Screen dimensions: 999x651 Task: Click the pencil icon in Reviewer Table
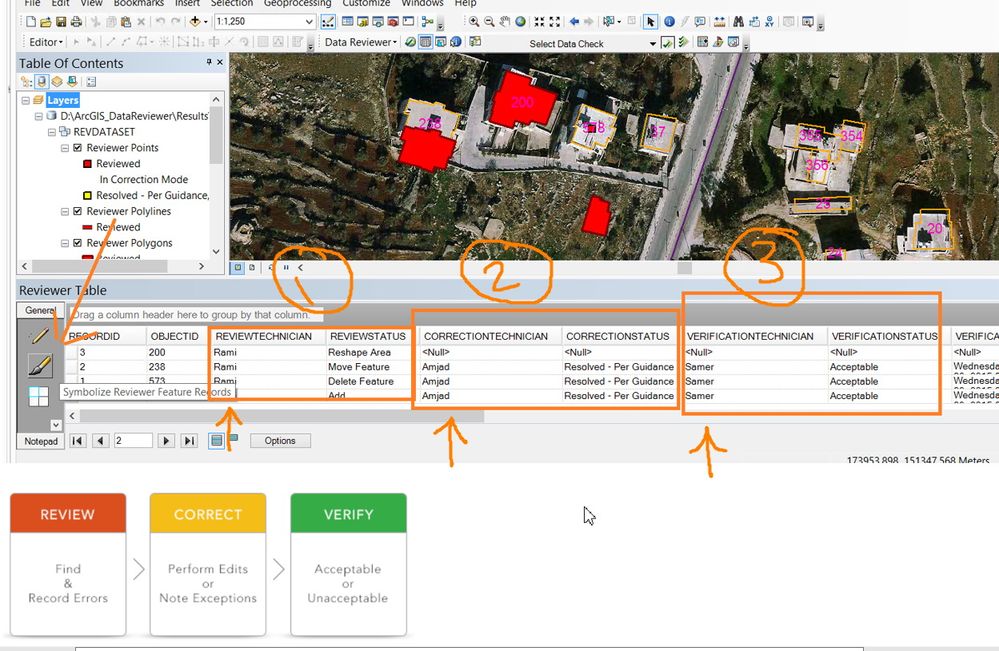tap(40, 338)
